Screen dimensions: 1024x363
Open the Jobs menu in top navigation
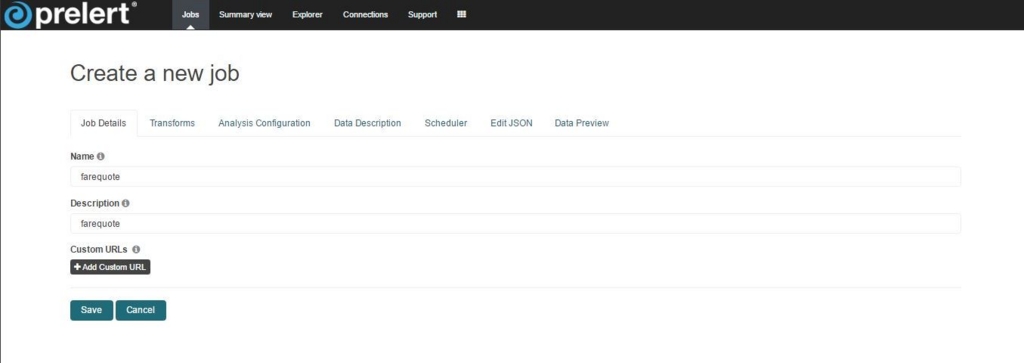point(191,14)
